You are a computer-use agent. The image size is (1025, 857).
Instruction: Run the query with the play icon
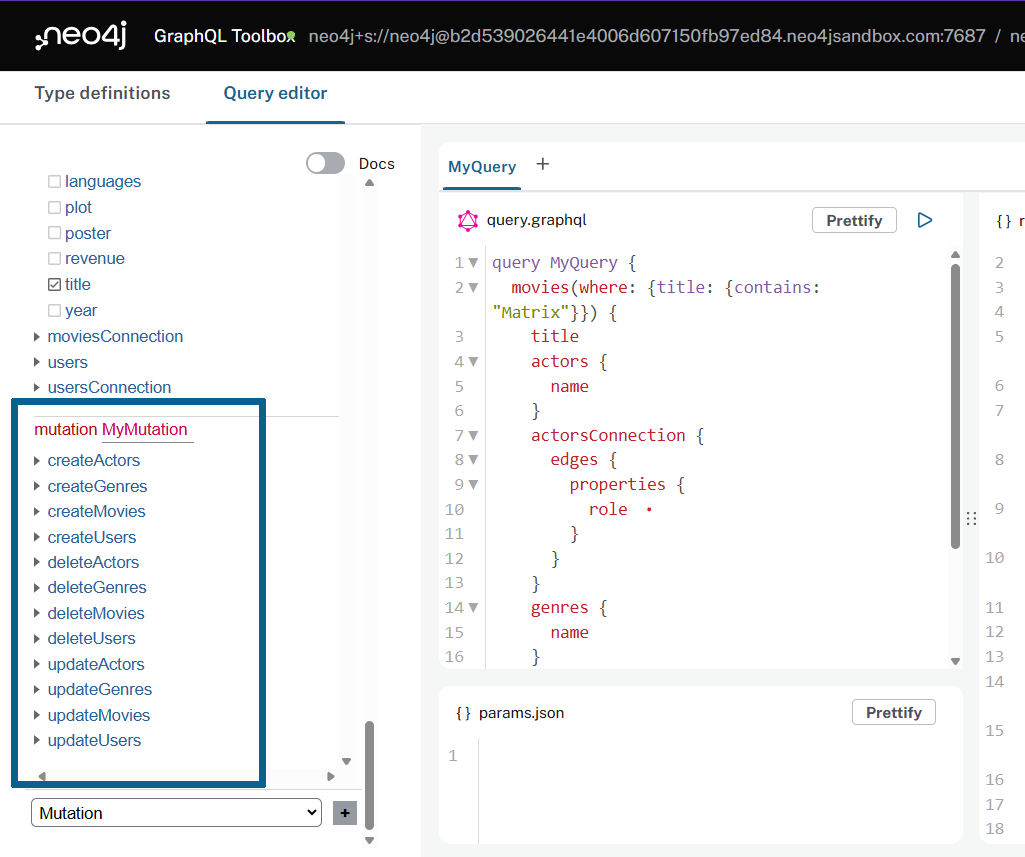(924, 220)
